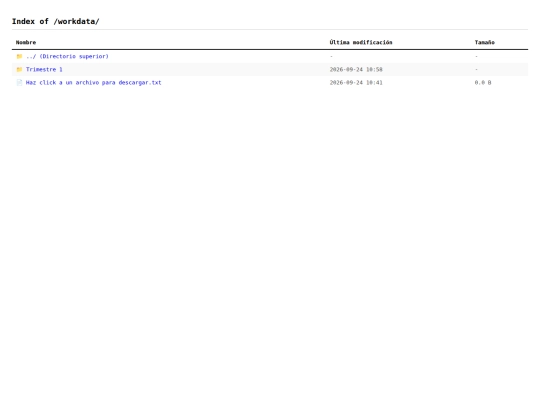Viewport: 540px width, 405px height.
Task: Click the Tamaño column header
Action: point(485,42)
